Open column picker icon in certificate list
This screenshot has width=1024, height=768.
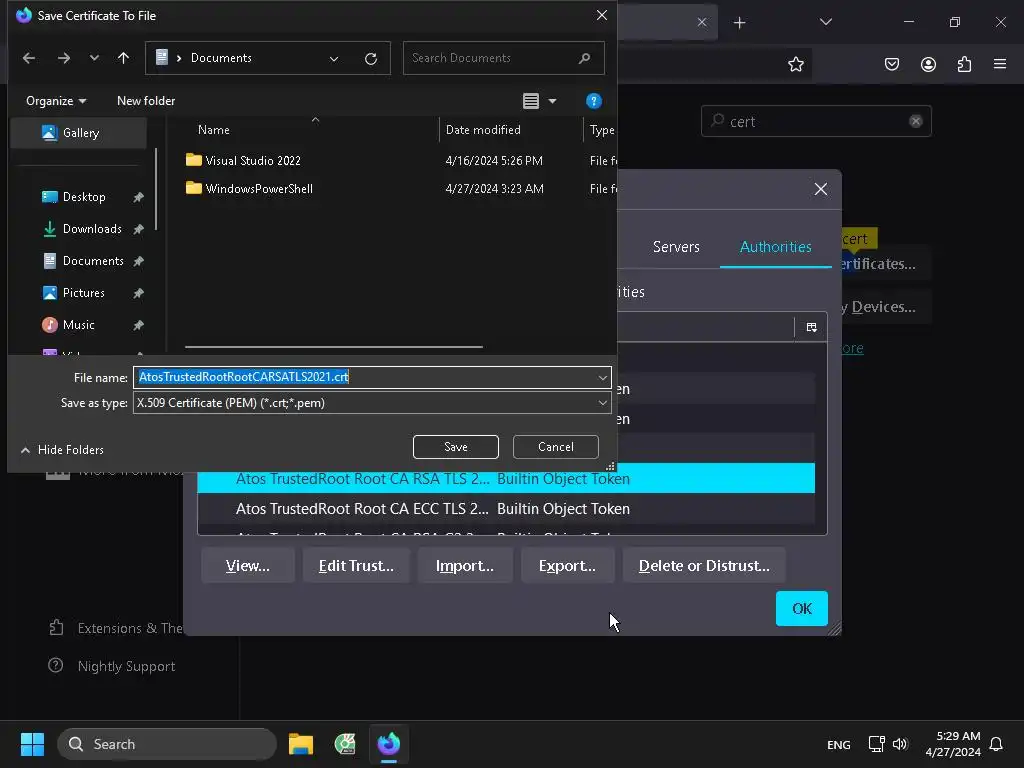click(x=811, y=327)
